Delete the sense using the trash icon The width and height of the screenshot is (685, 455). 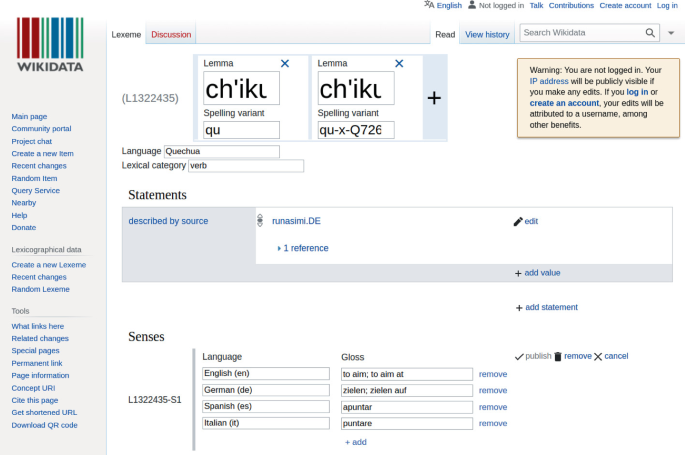558,356
